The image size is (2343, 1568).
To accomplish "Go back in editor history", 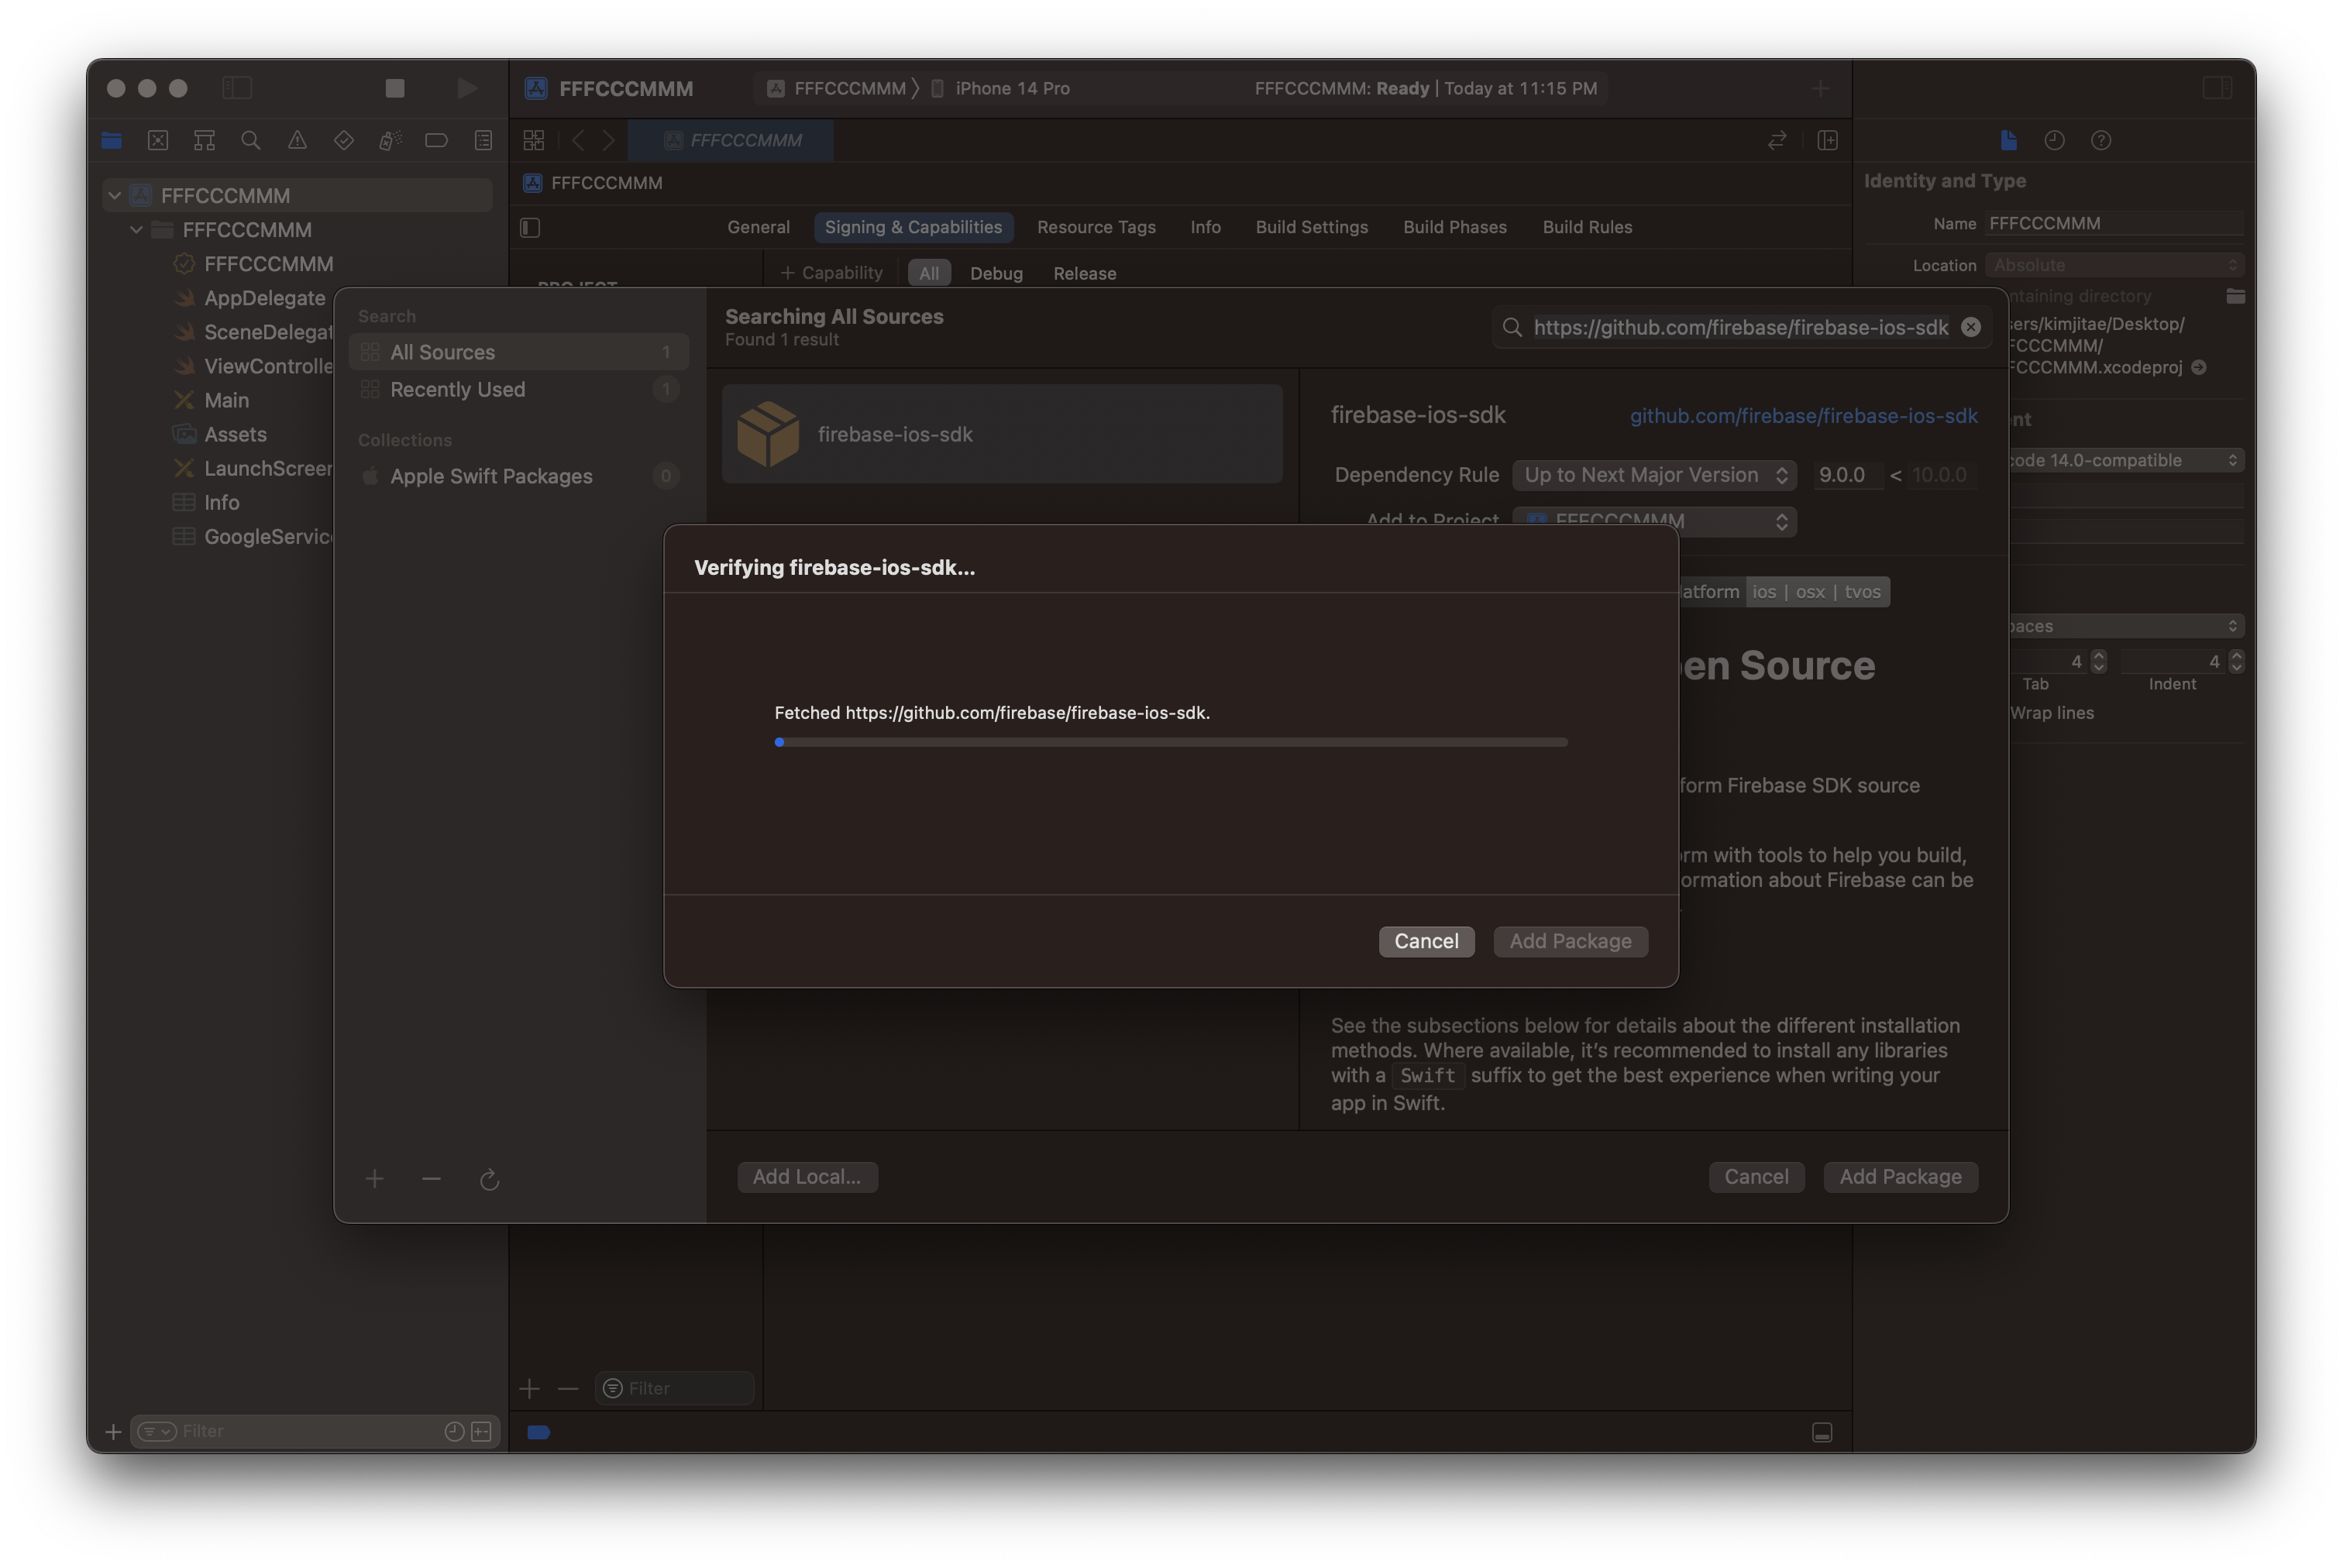I will point(578,140).
